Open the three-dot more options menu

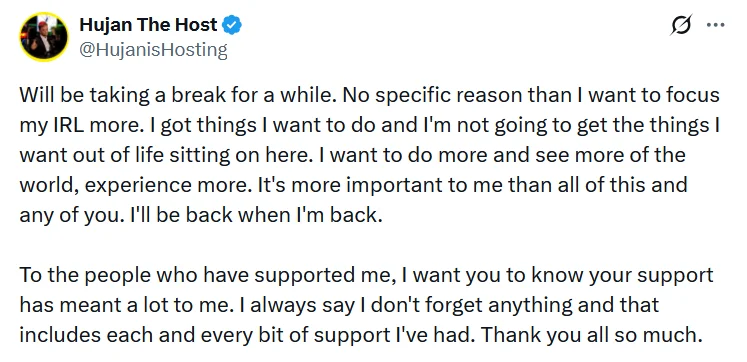coord(716,25)
